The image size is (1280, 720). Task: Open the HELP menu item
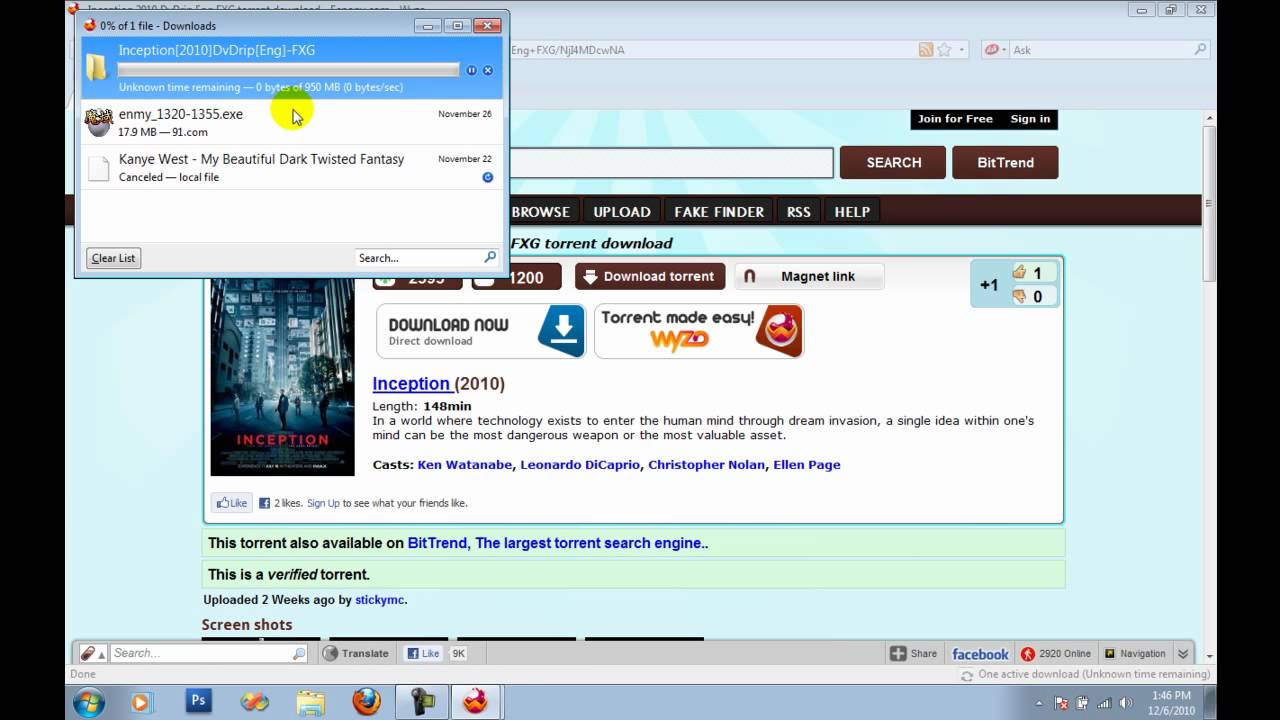(852, 211)
